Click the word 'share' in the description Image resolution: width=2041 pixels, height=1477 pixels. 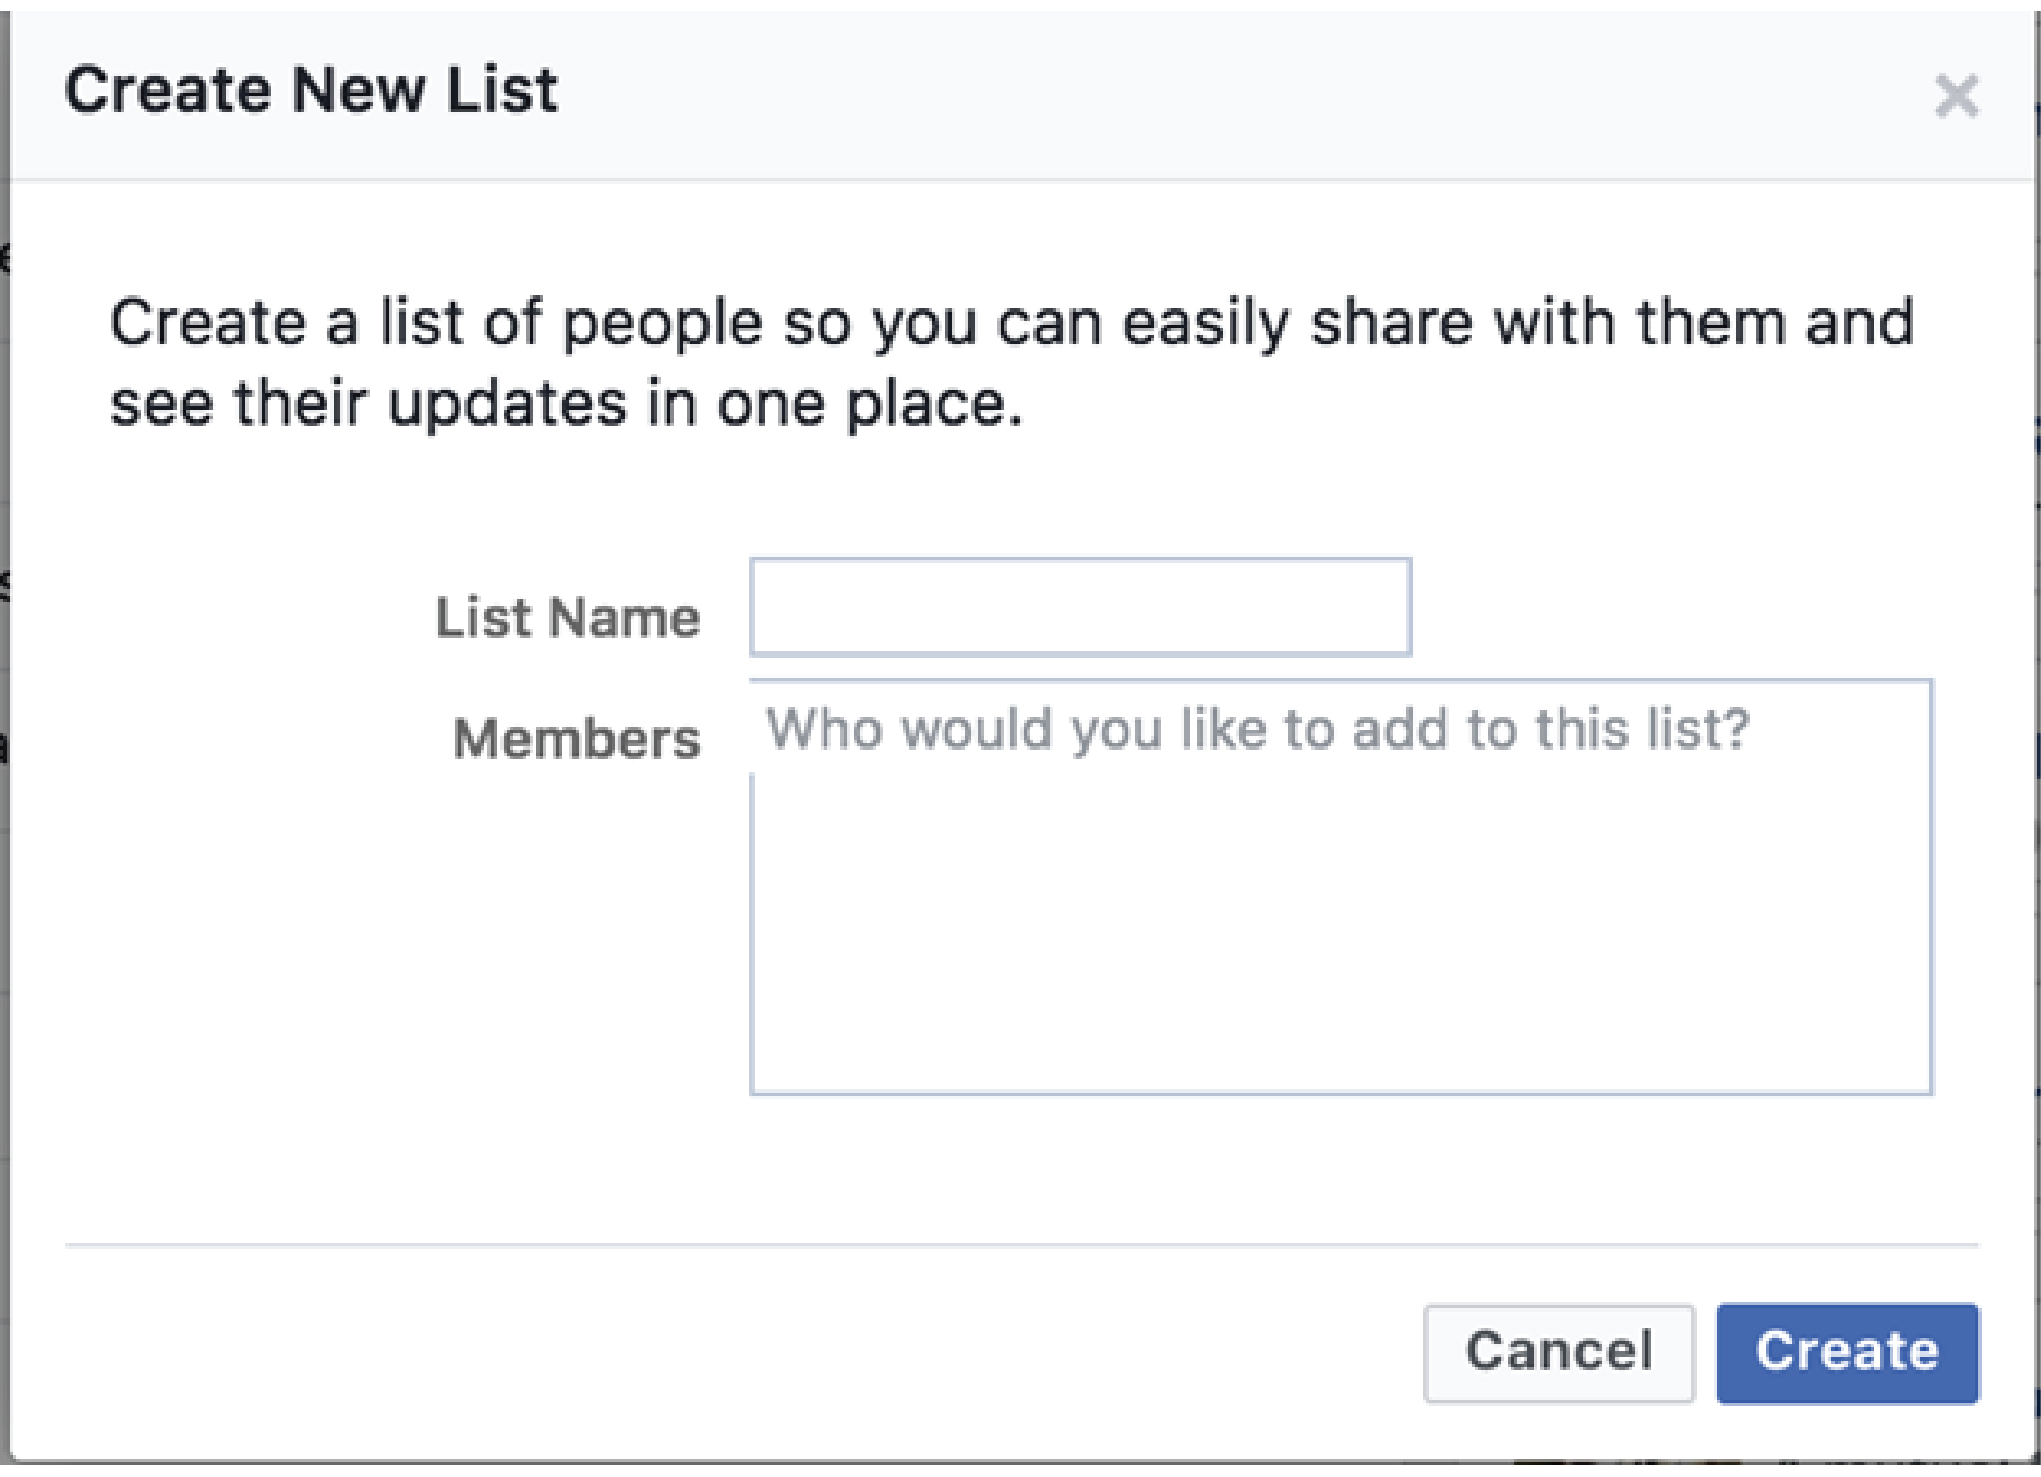coord(1392,323)
